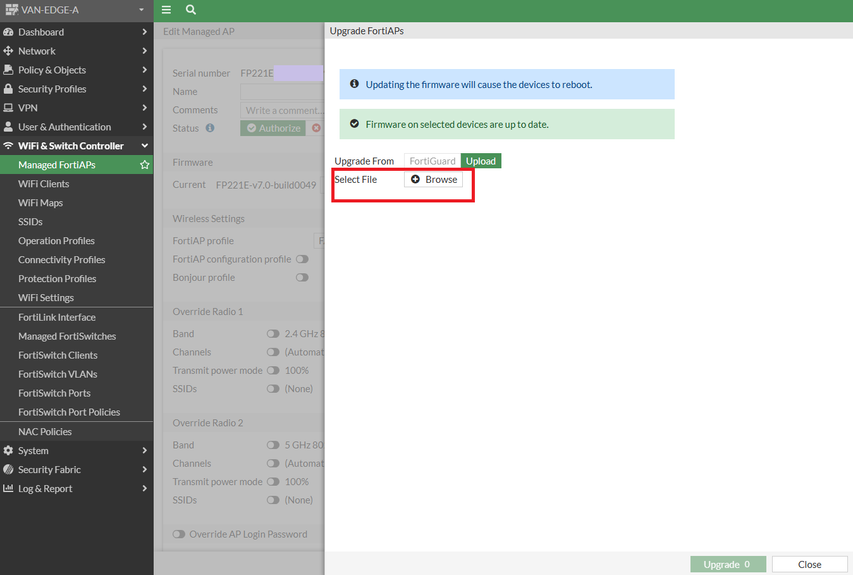The image size is (853, 575).
Task: Toggle FortiAP configuration profile switch
Action: [302, 259]
